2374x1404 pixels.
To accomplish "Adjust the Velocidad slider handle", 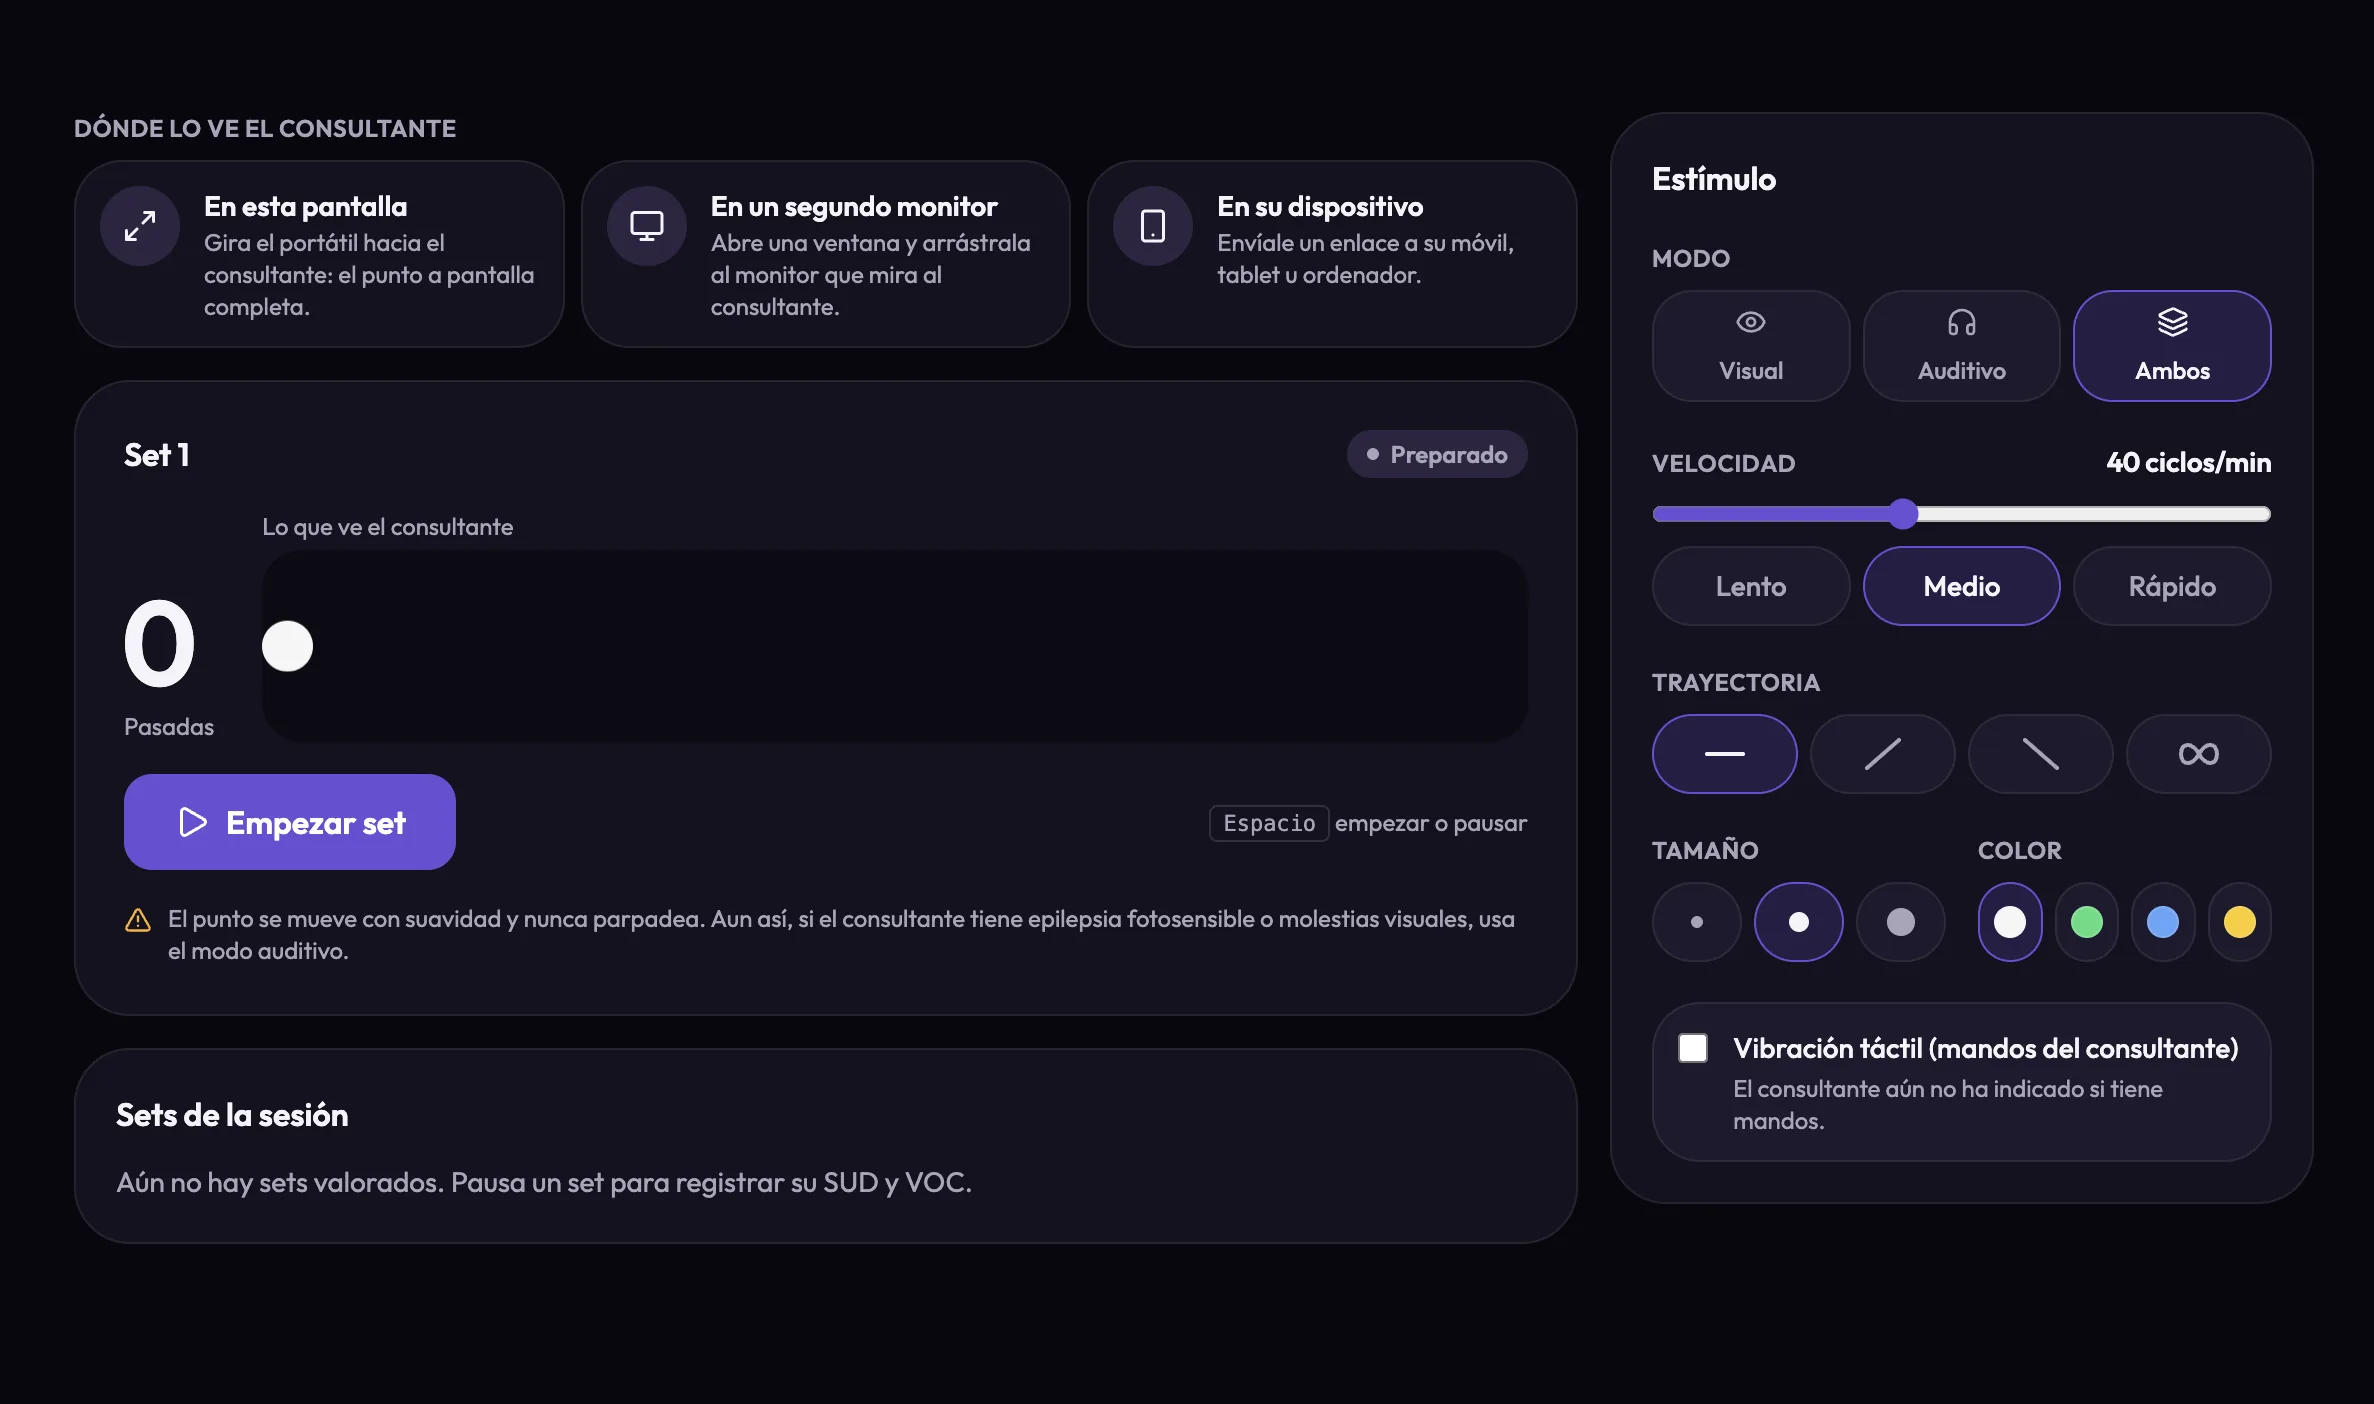I will tap(1904, 514).
